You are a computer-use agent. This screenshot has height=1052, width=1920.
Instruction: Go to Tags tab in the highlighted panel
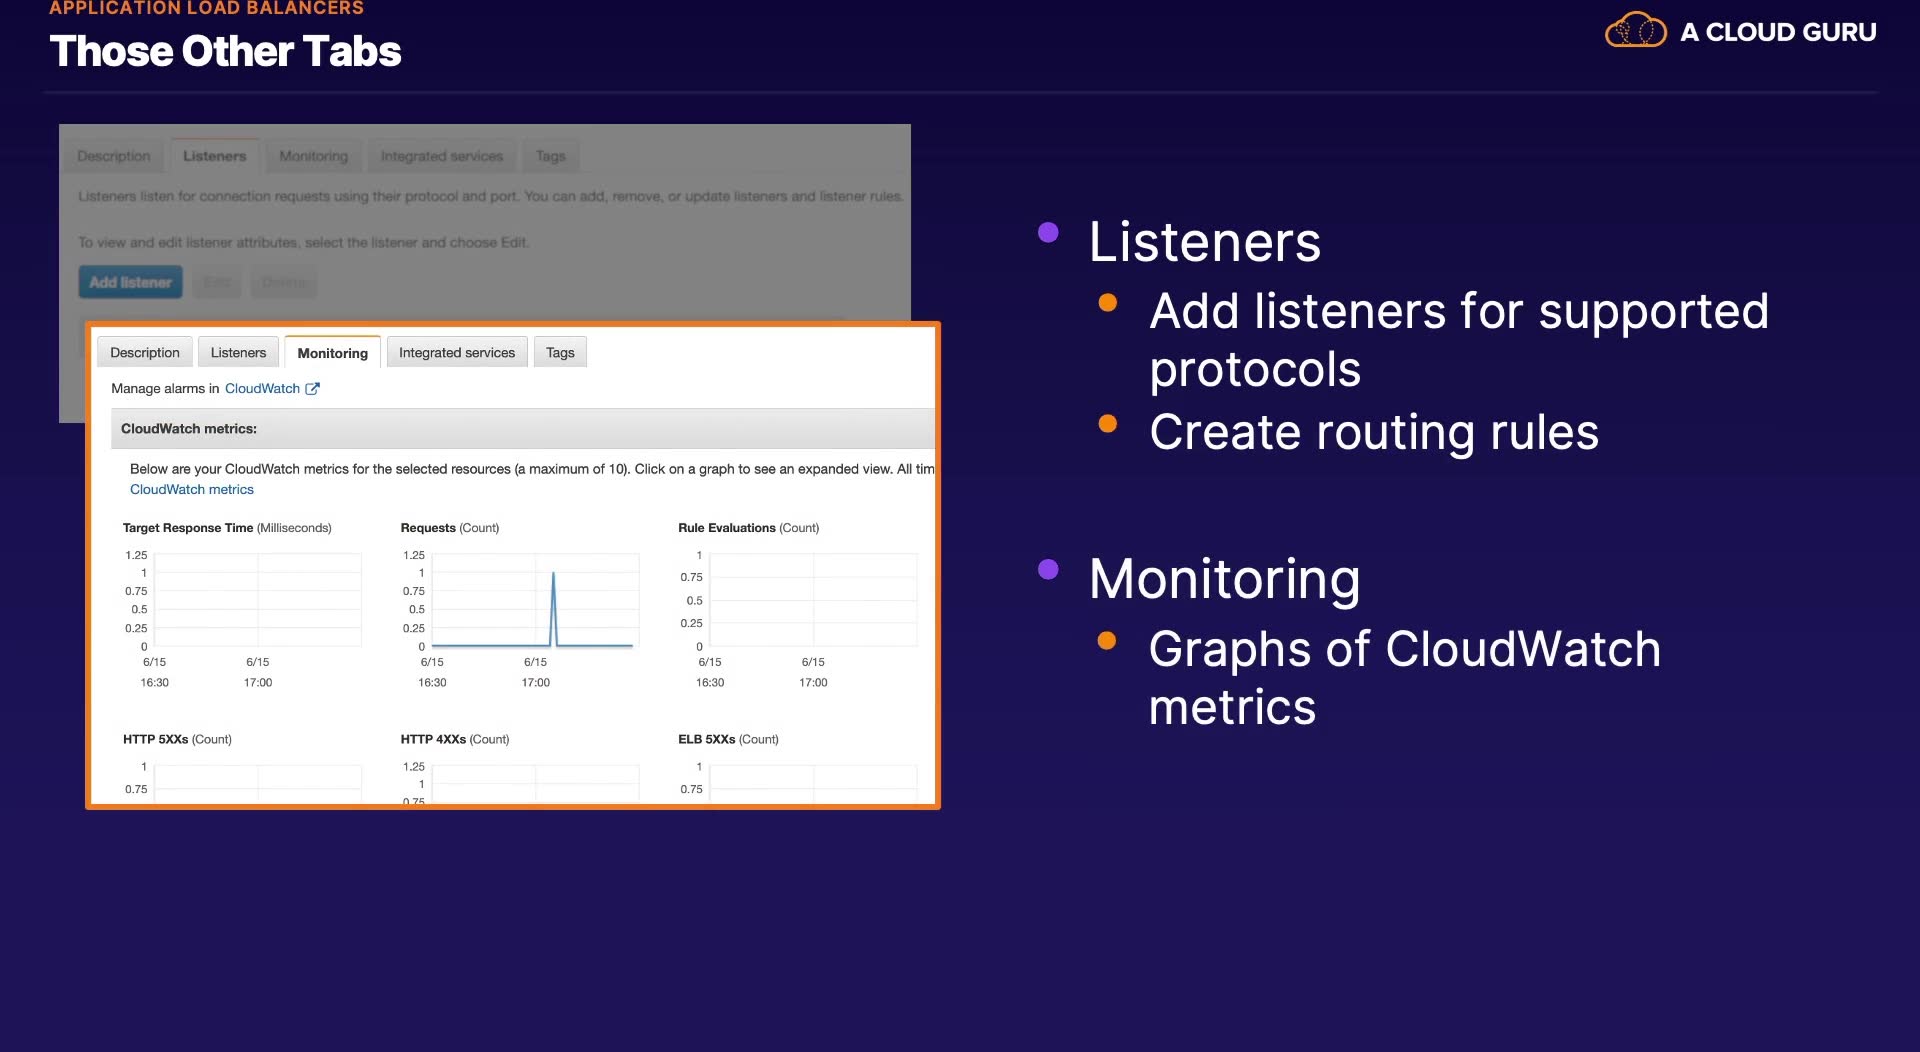560,353
